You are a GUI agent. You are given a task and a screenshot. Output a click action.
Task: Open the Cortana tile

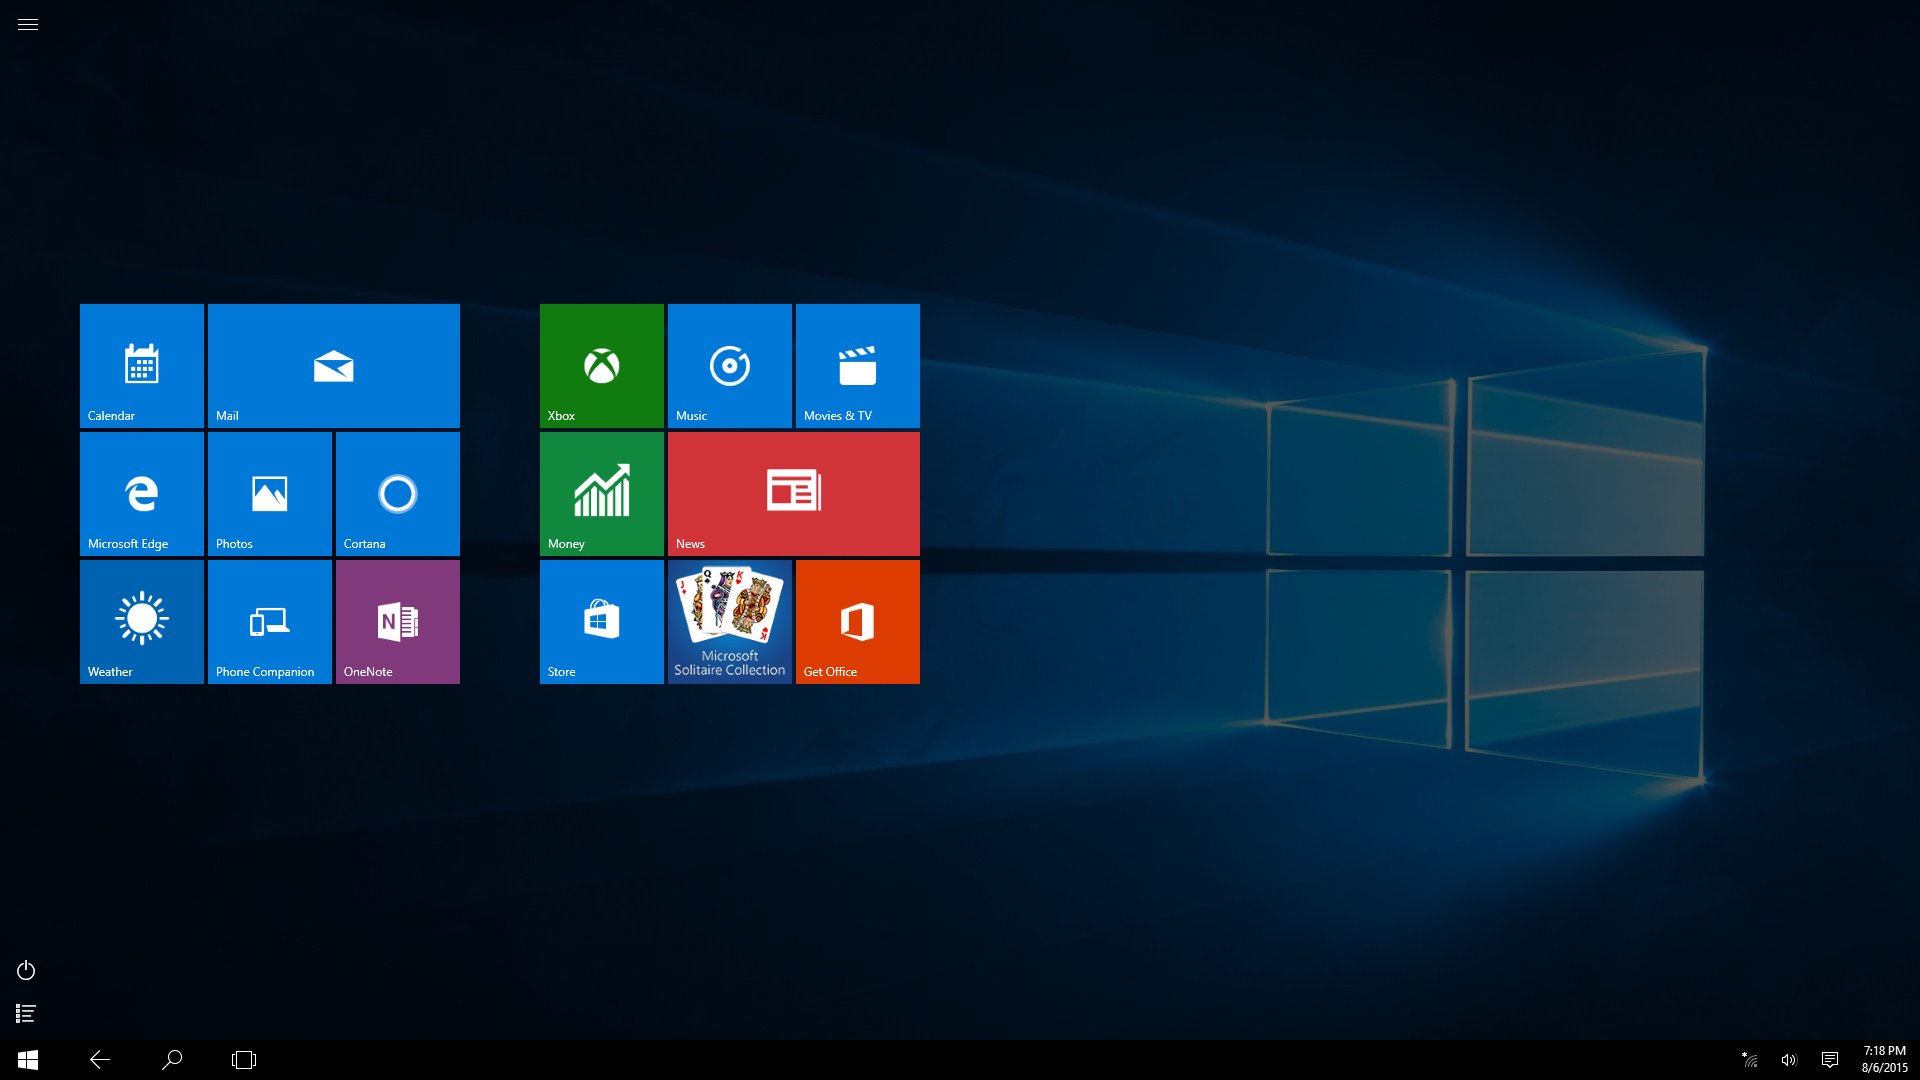[398, 494]
